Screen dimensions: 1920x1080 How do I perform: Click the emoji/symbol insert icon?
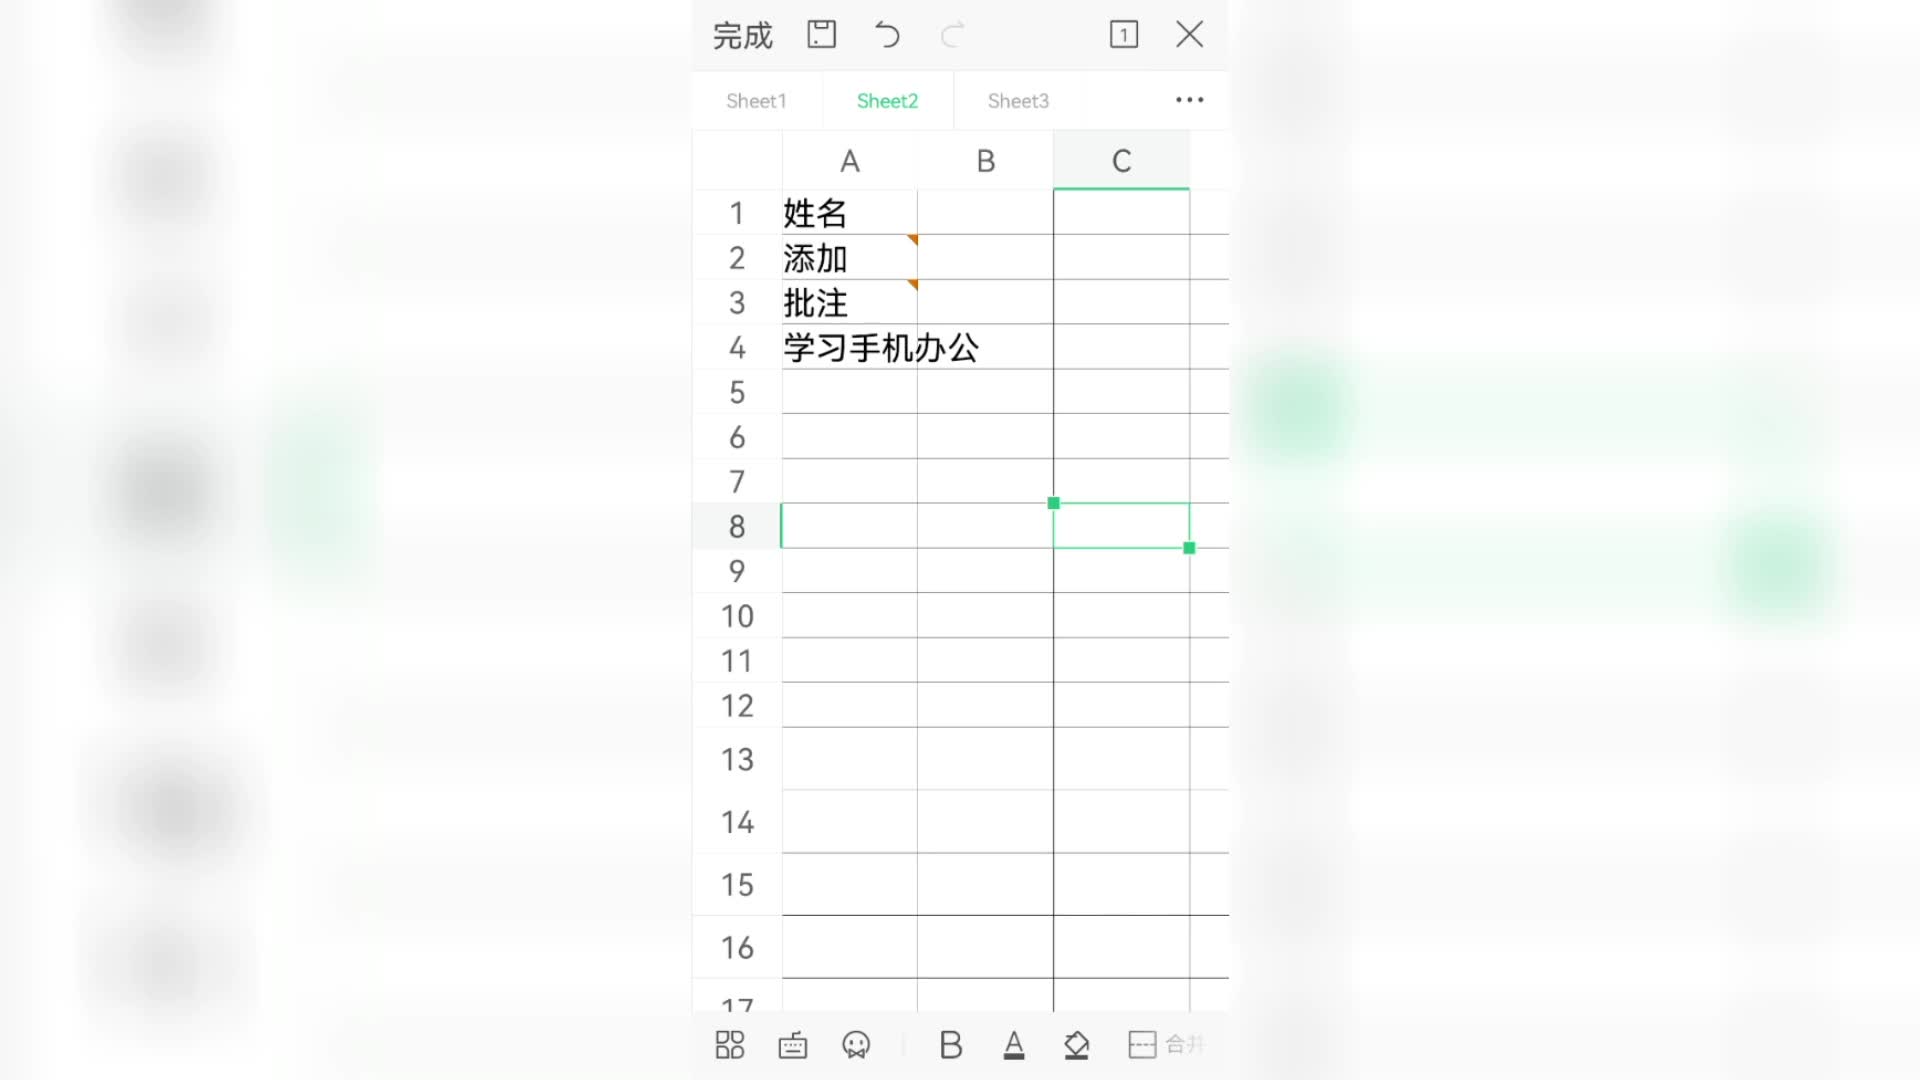click(856, 1044)
